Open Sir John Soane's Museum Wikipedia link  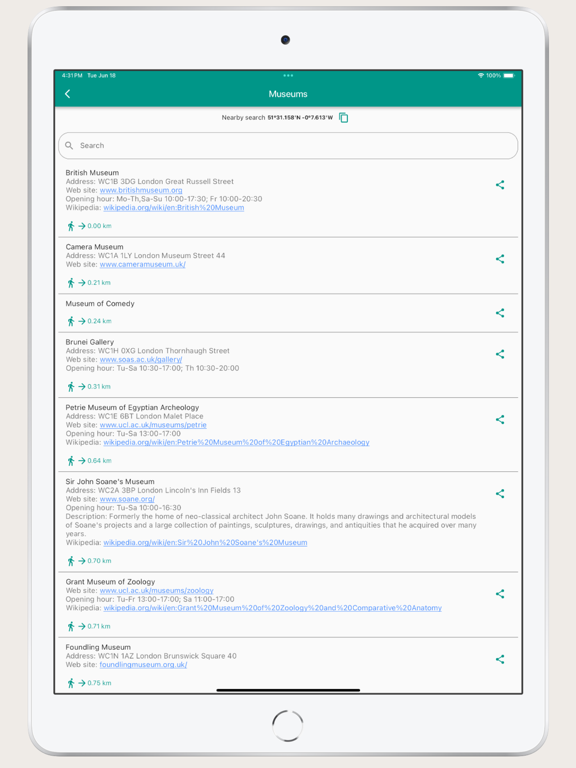coord(205,543)
